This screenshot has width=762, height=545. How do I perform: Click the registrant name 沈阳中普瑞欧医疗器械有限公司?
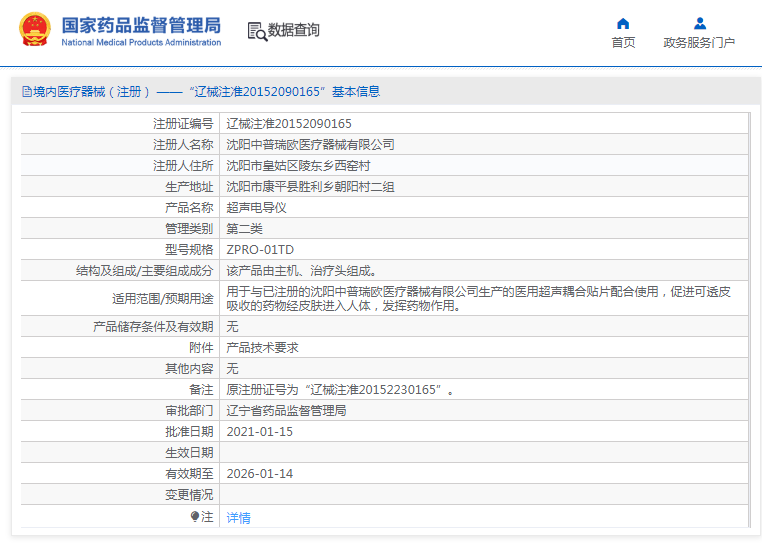[310, 145]
